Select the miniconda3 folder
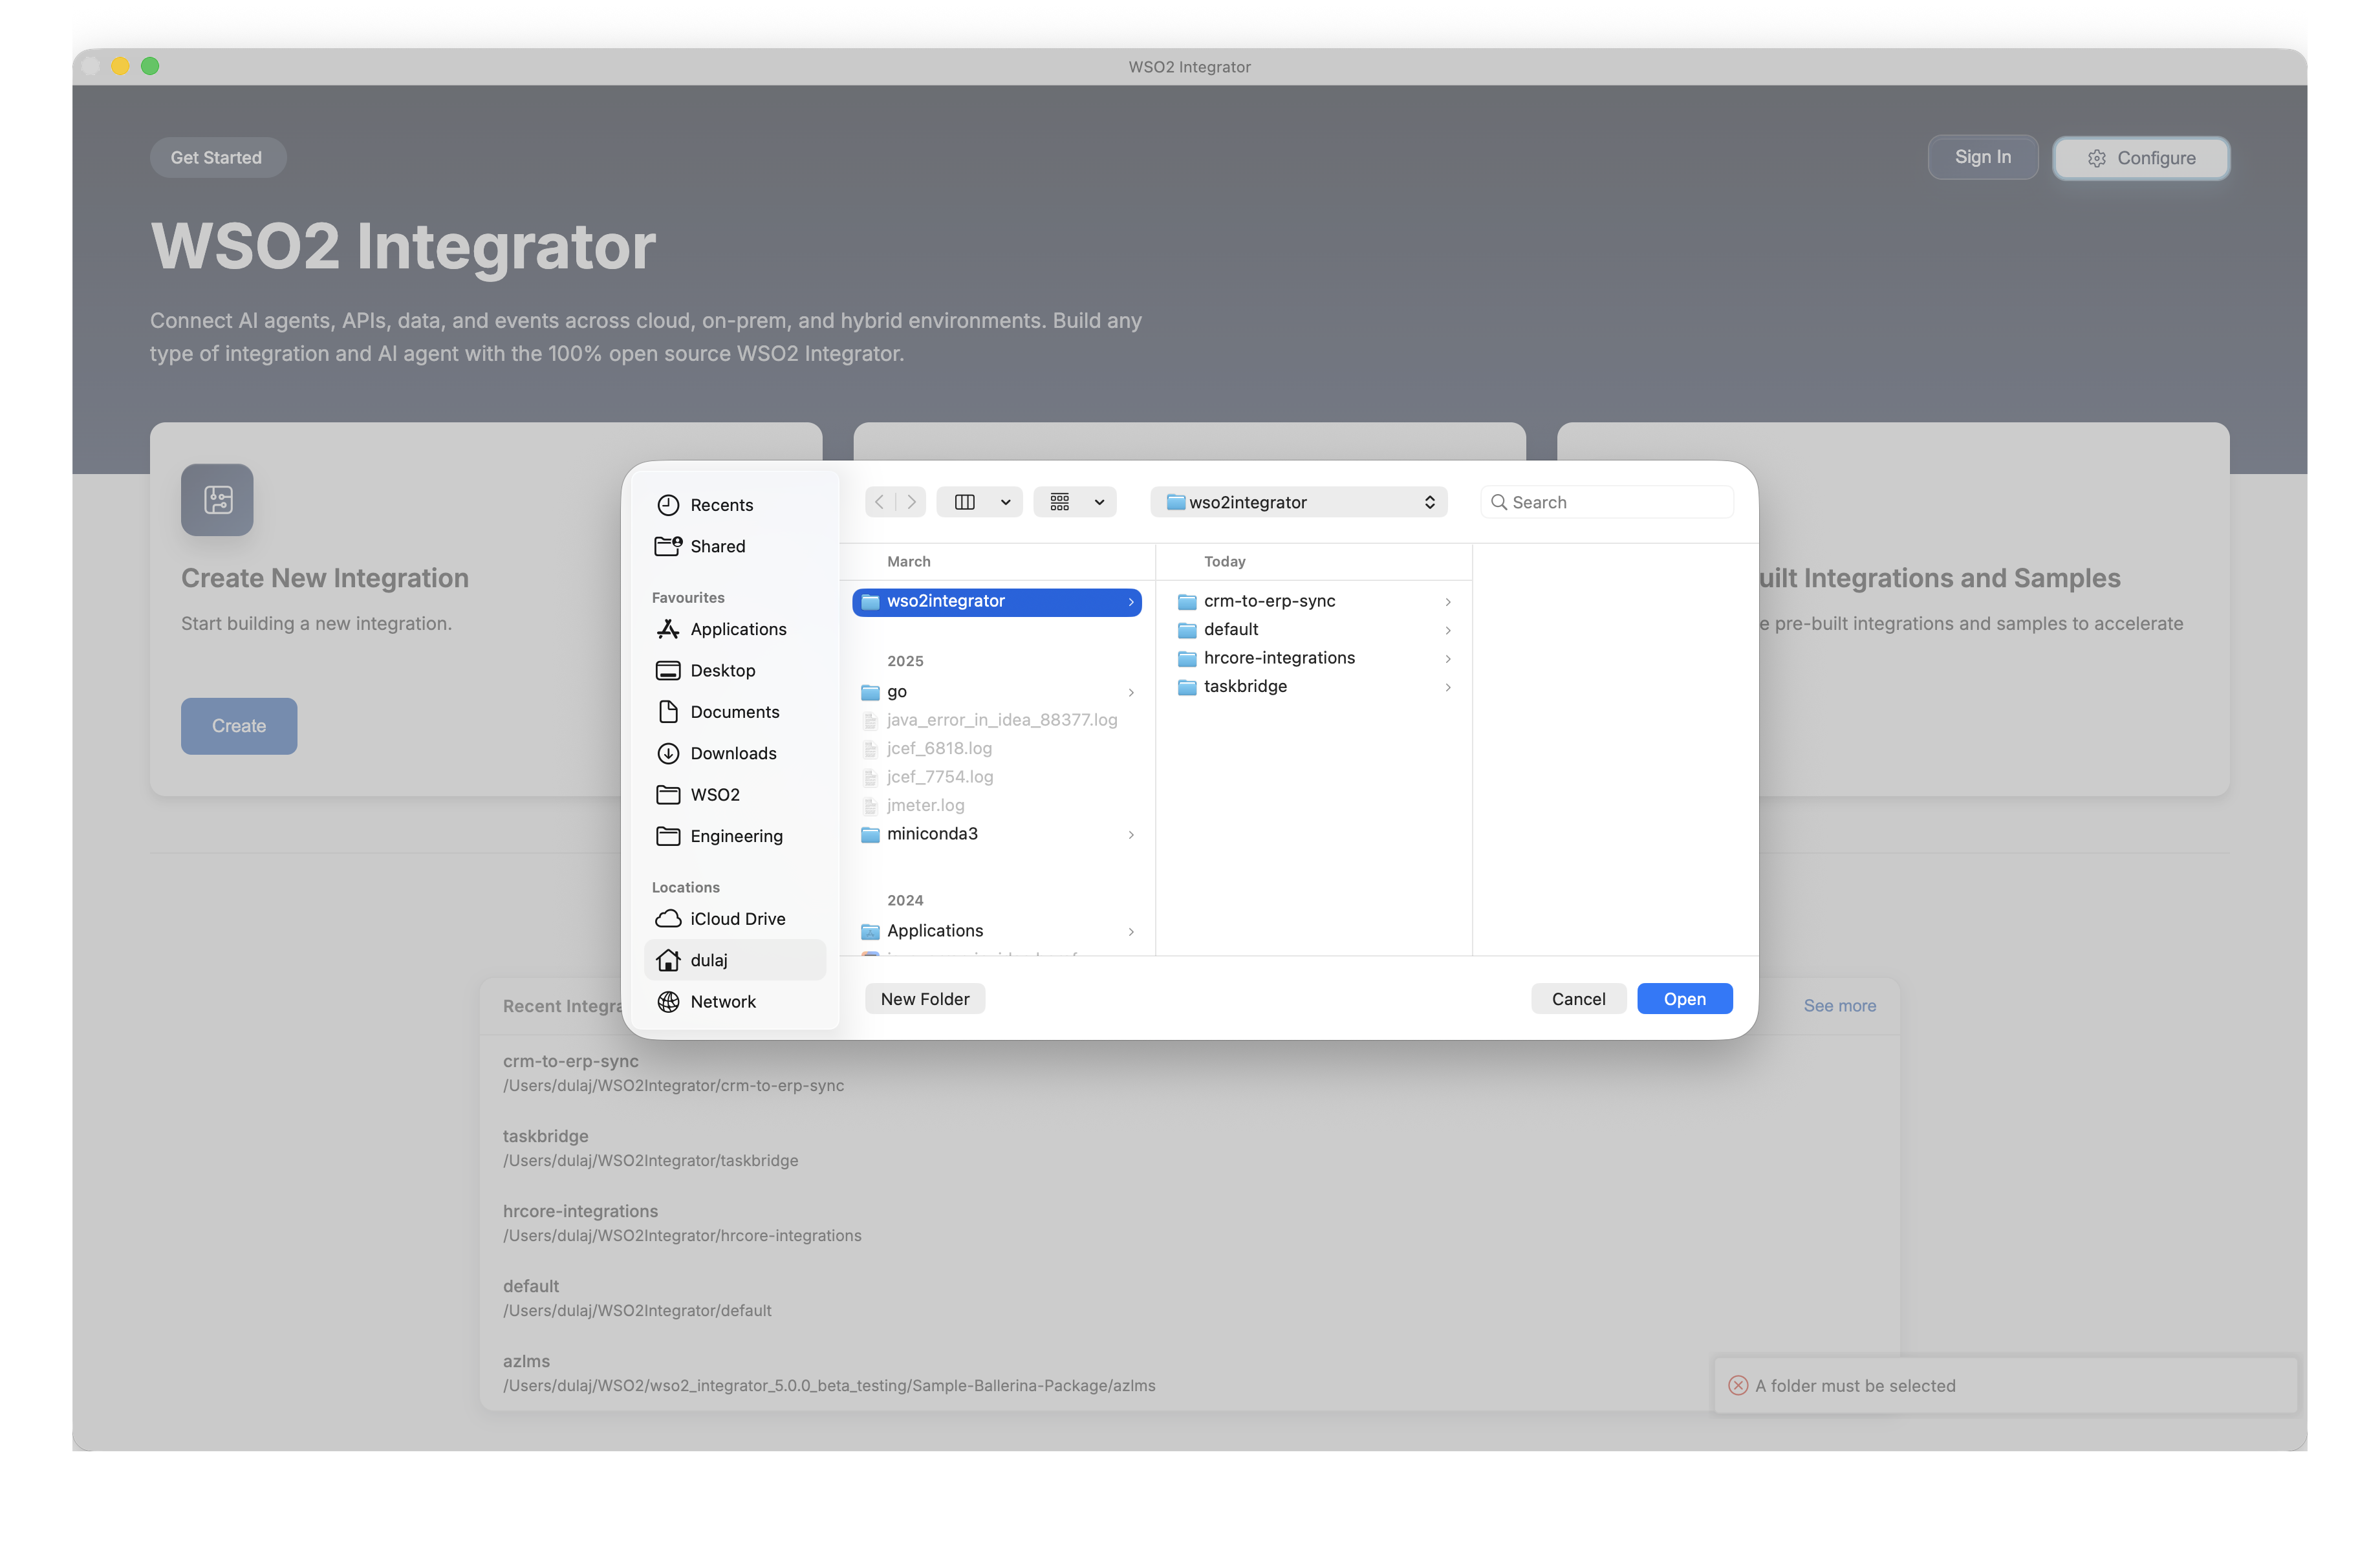The width and height of the screenshot is (2380, 1547). point(997,834)
